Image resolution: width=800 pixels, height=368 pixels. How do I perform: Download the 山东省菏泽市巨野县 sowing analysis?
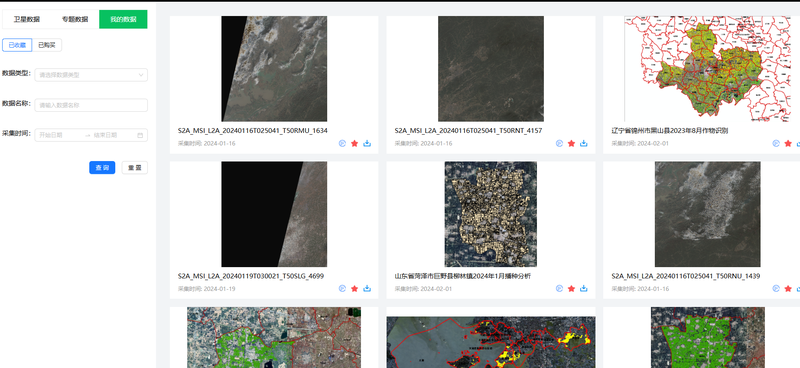click(584, 288)
